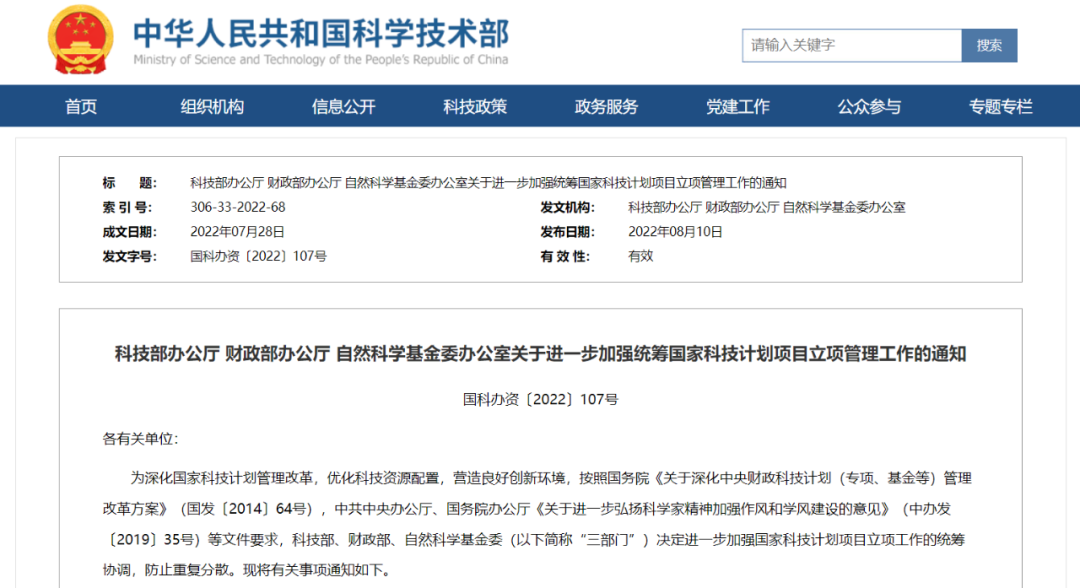Open the 专题专栏 navigation item
The width and height of the screenshot is (1080, 588).
(x=1000, y=106)
